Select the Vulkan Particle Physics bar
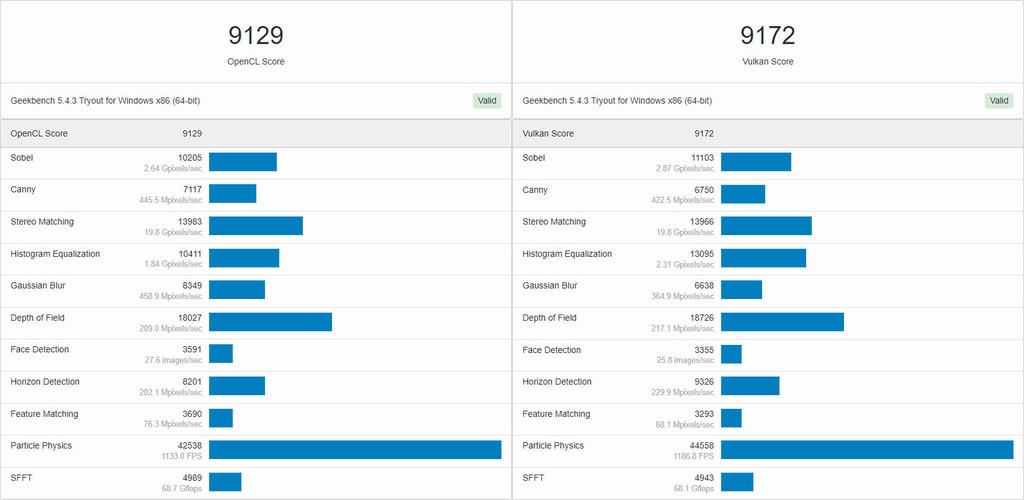This screenshot has height=500, width=1024. [x=866, y=450]
